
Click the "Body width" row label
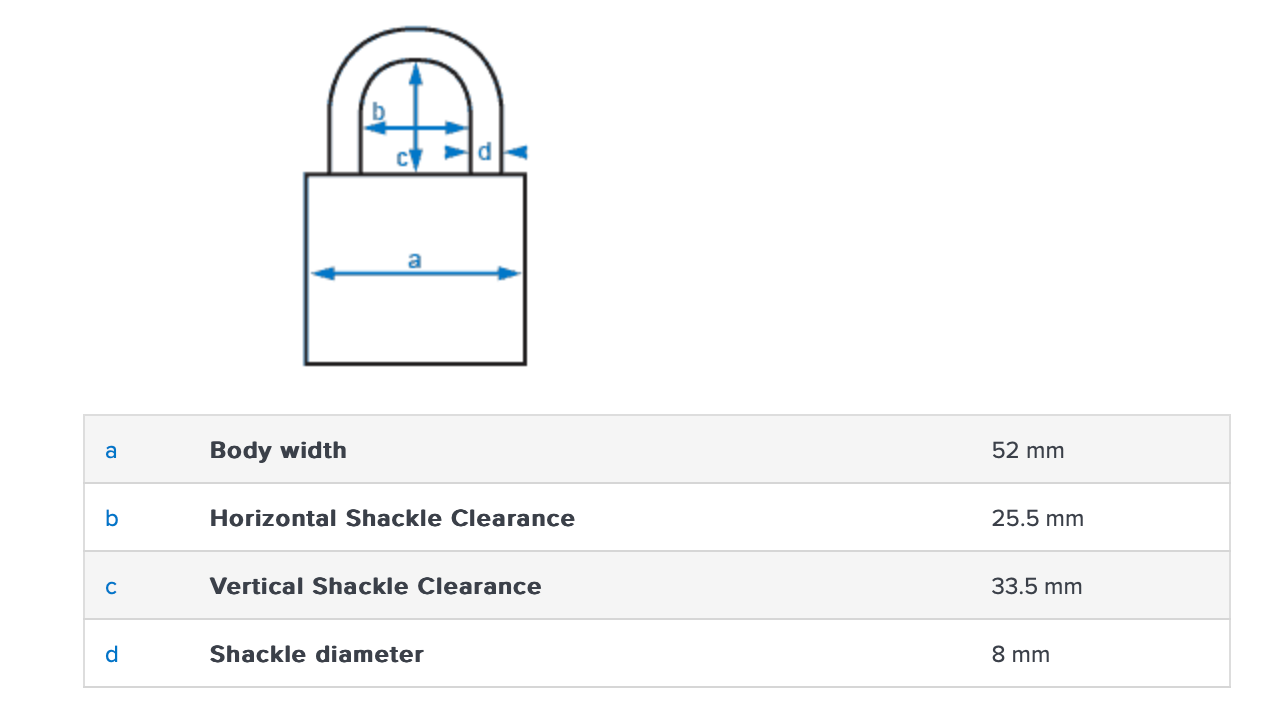pos(278,450)
